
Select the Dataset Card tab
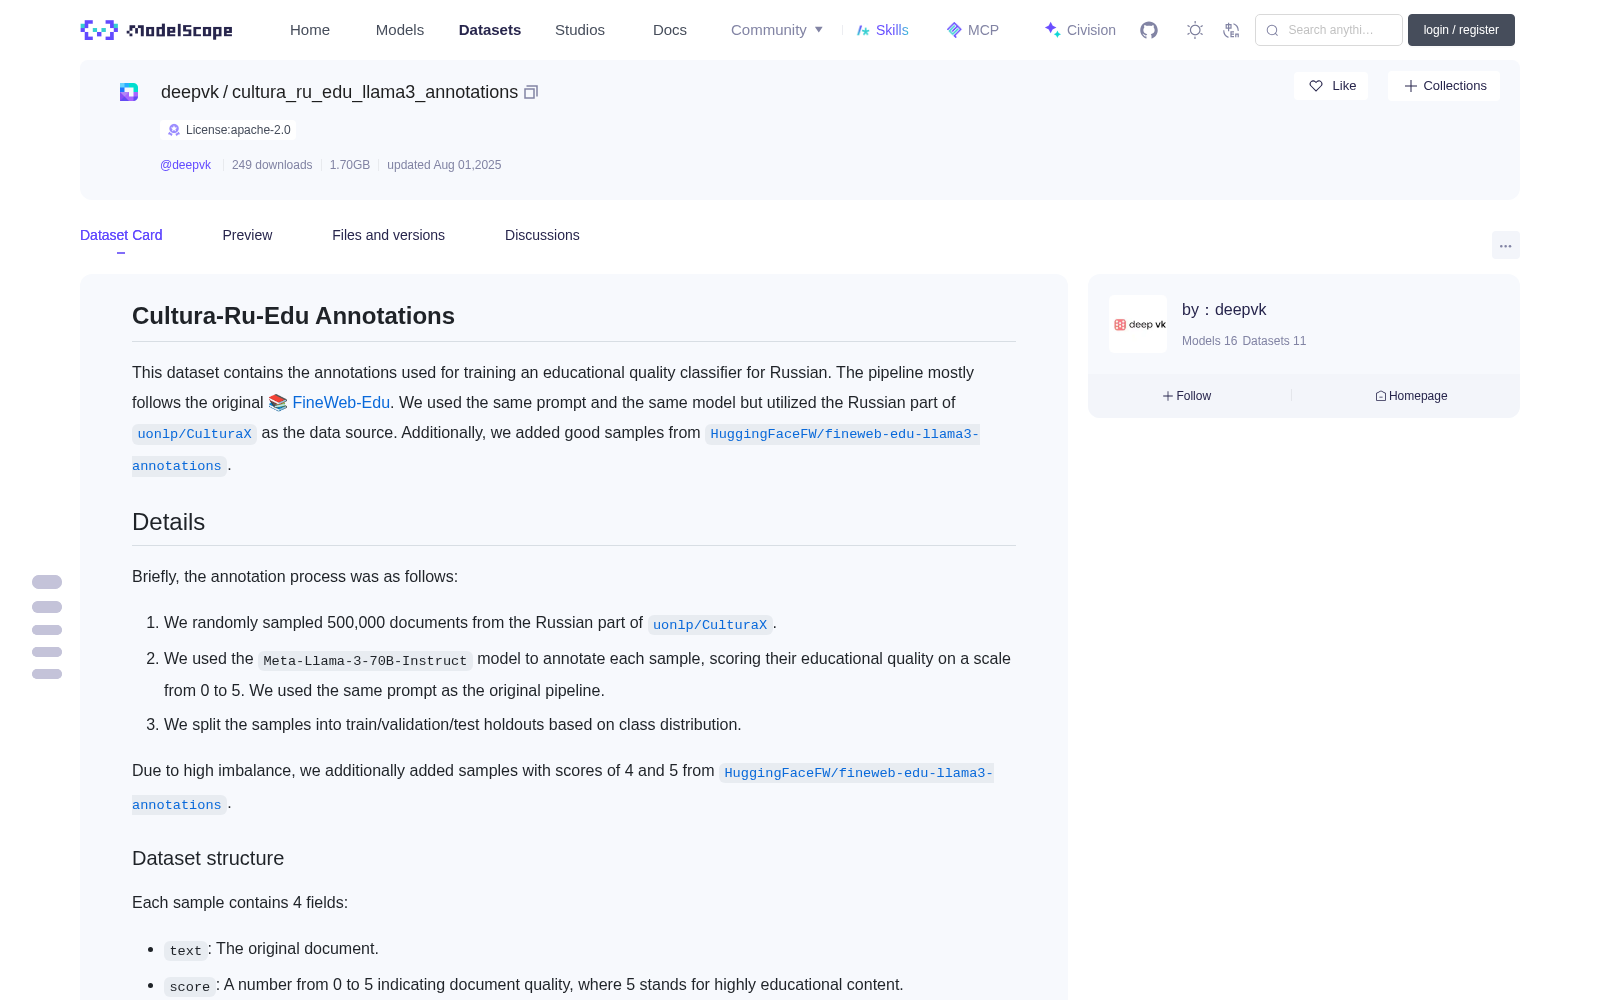click(x=121, y=235)
